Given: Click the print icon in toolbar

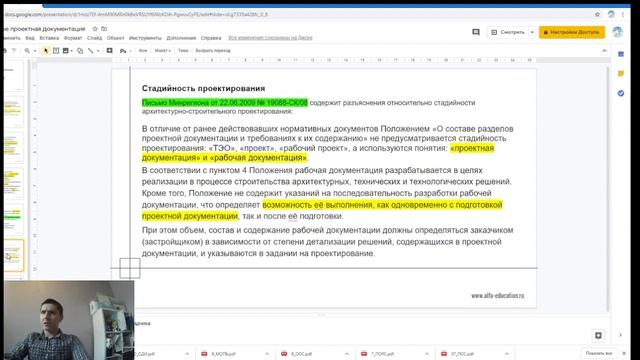Looking at the screenshot, I should pos(5,51).
